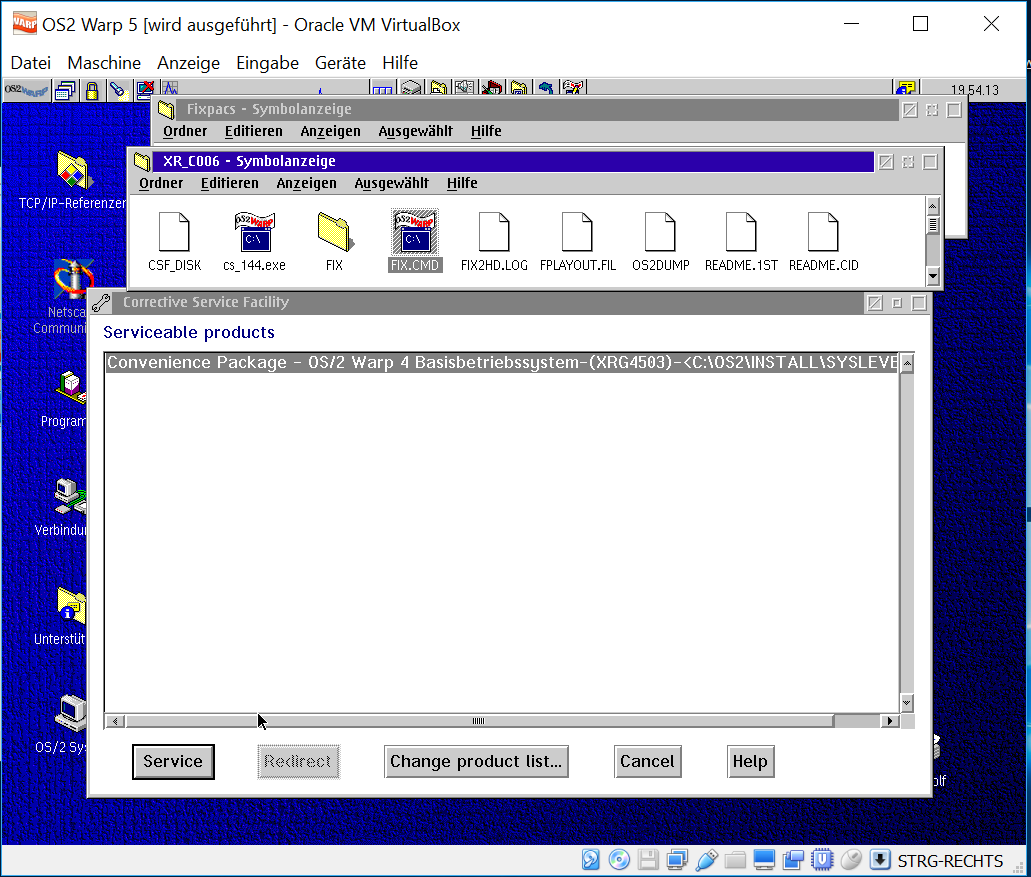Open the FIX folder icon

tap(335, 232)
